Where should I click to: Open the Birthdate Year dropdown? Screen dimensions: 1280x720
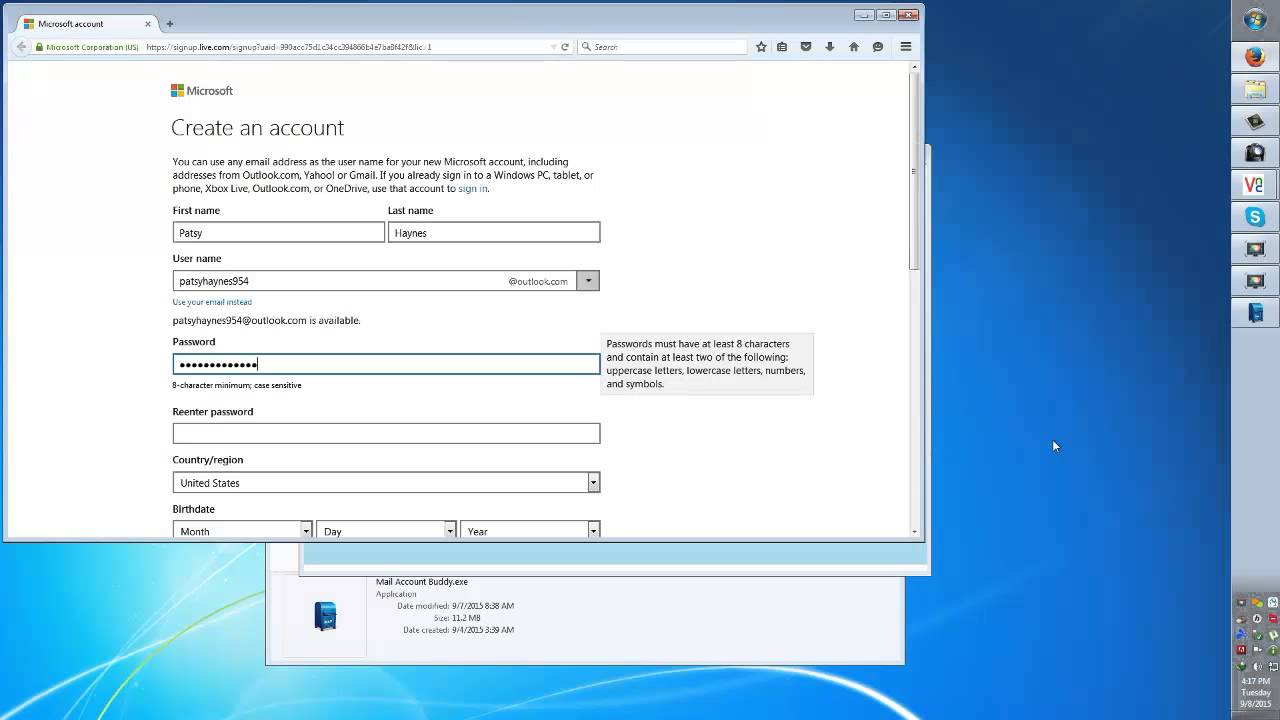530,531
